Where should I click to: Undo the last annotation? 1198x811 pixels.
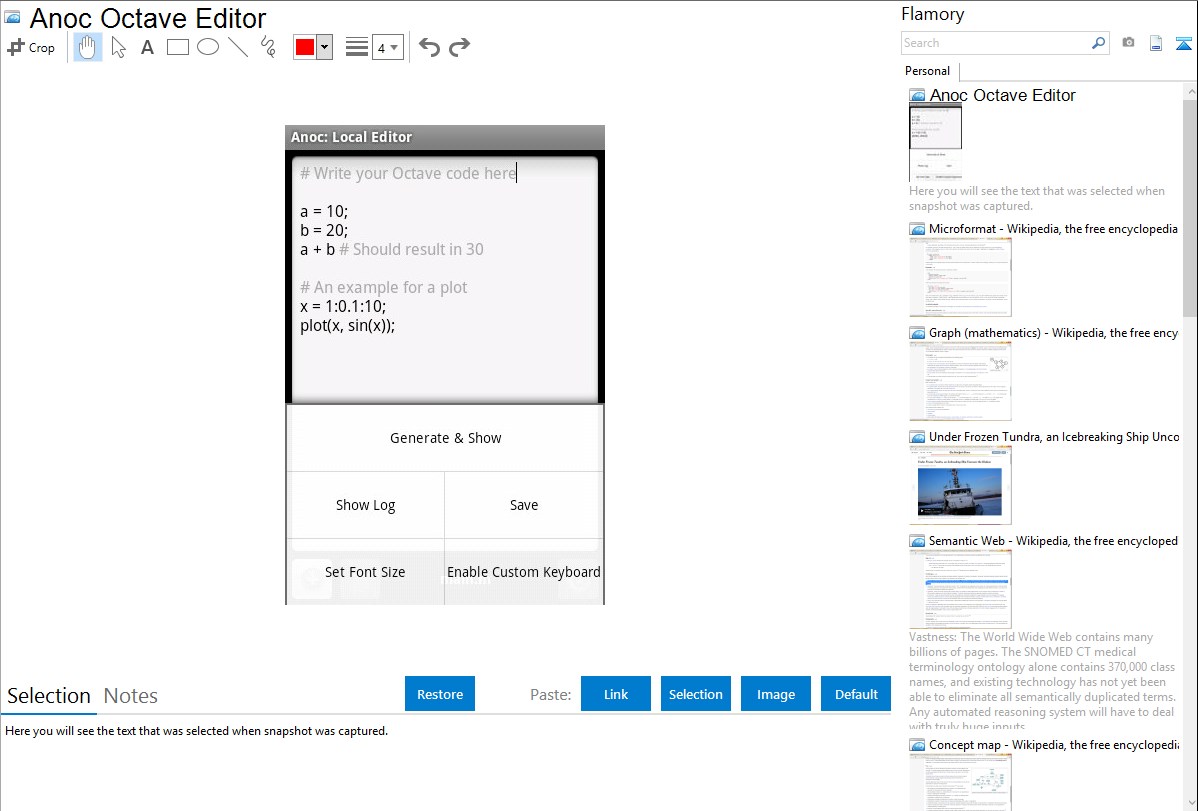click(429, 47)
